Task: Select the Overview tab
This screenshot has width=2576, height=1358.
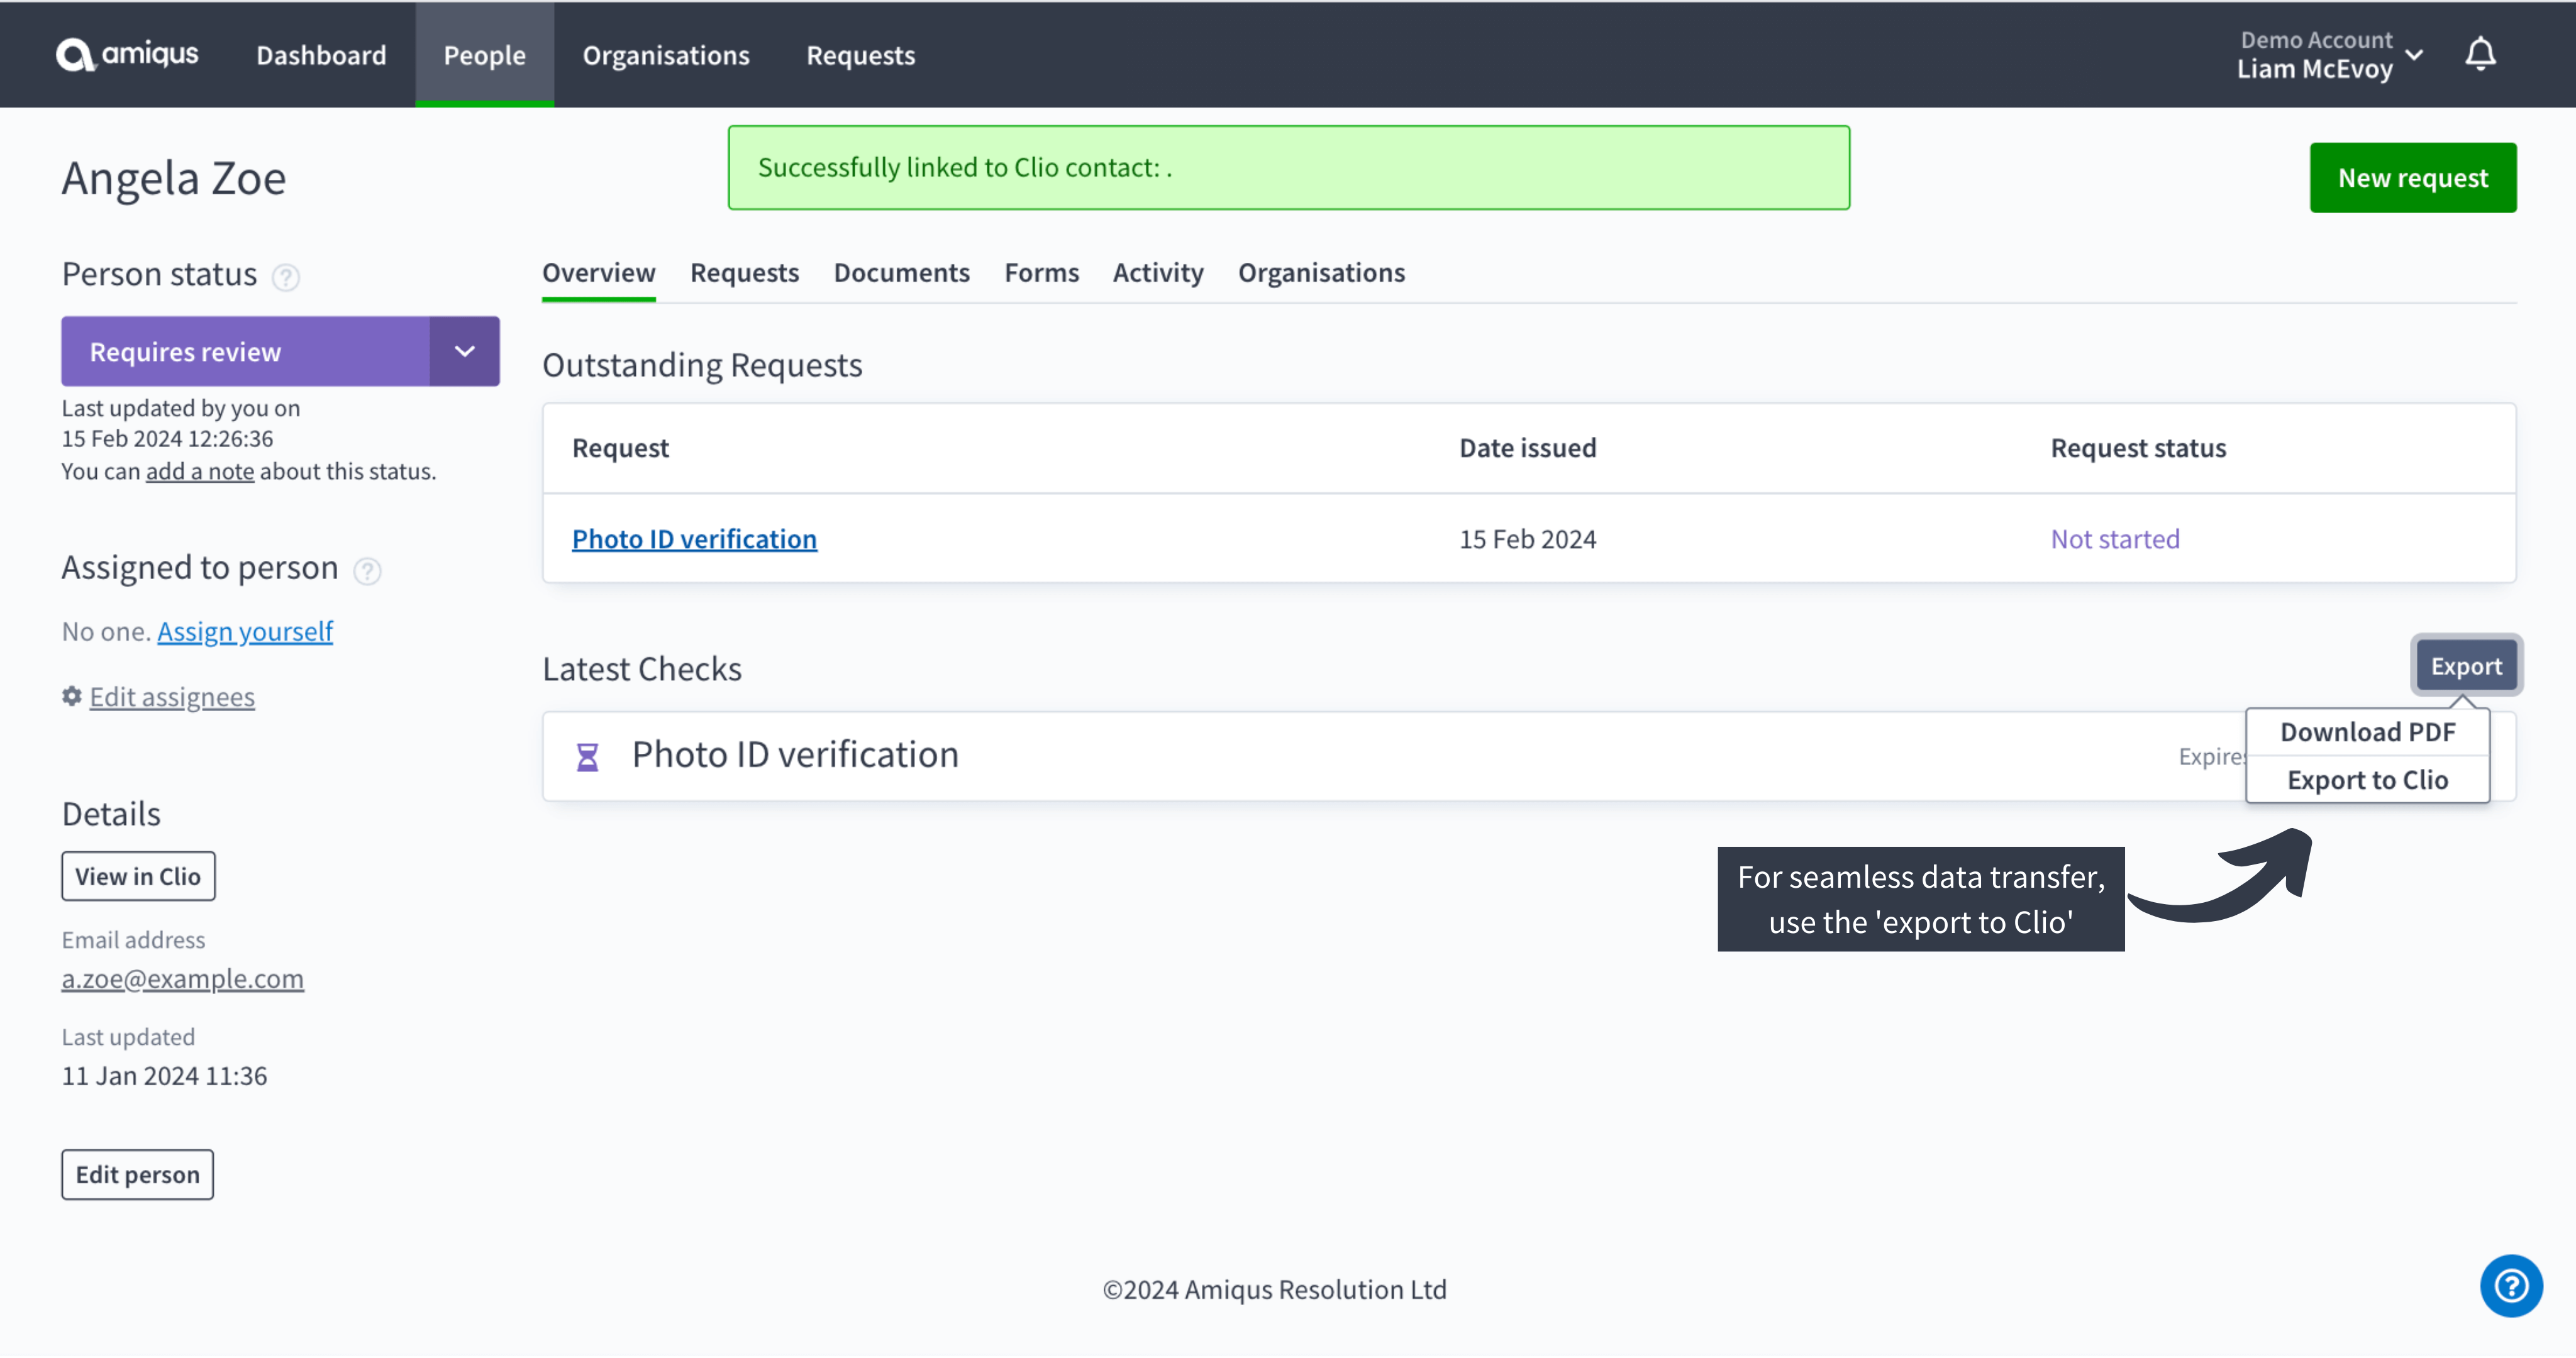Action: 599,273
